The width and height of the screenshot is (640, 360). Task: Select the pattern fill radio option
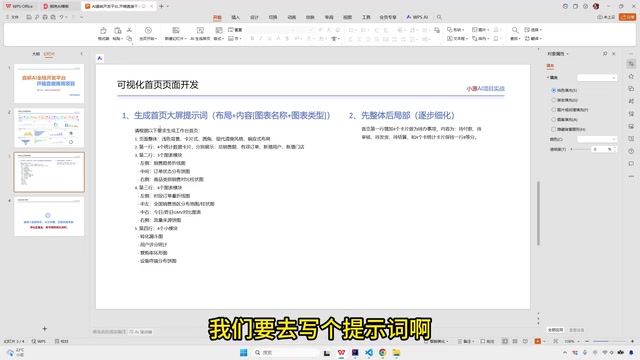point(554,120)
